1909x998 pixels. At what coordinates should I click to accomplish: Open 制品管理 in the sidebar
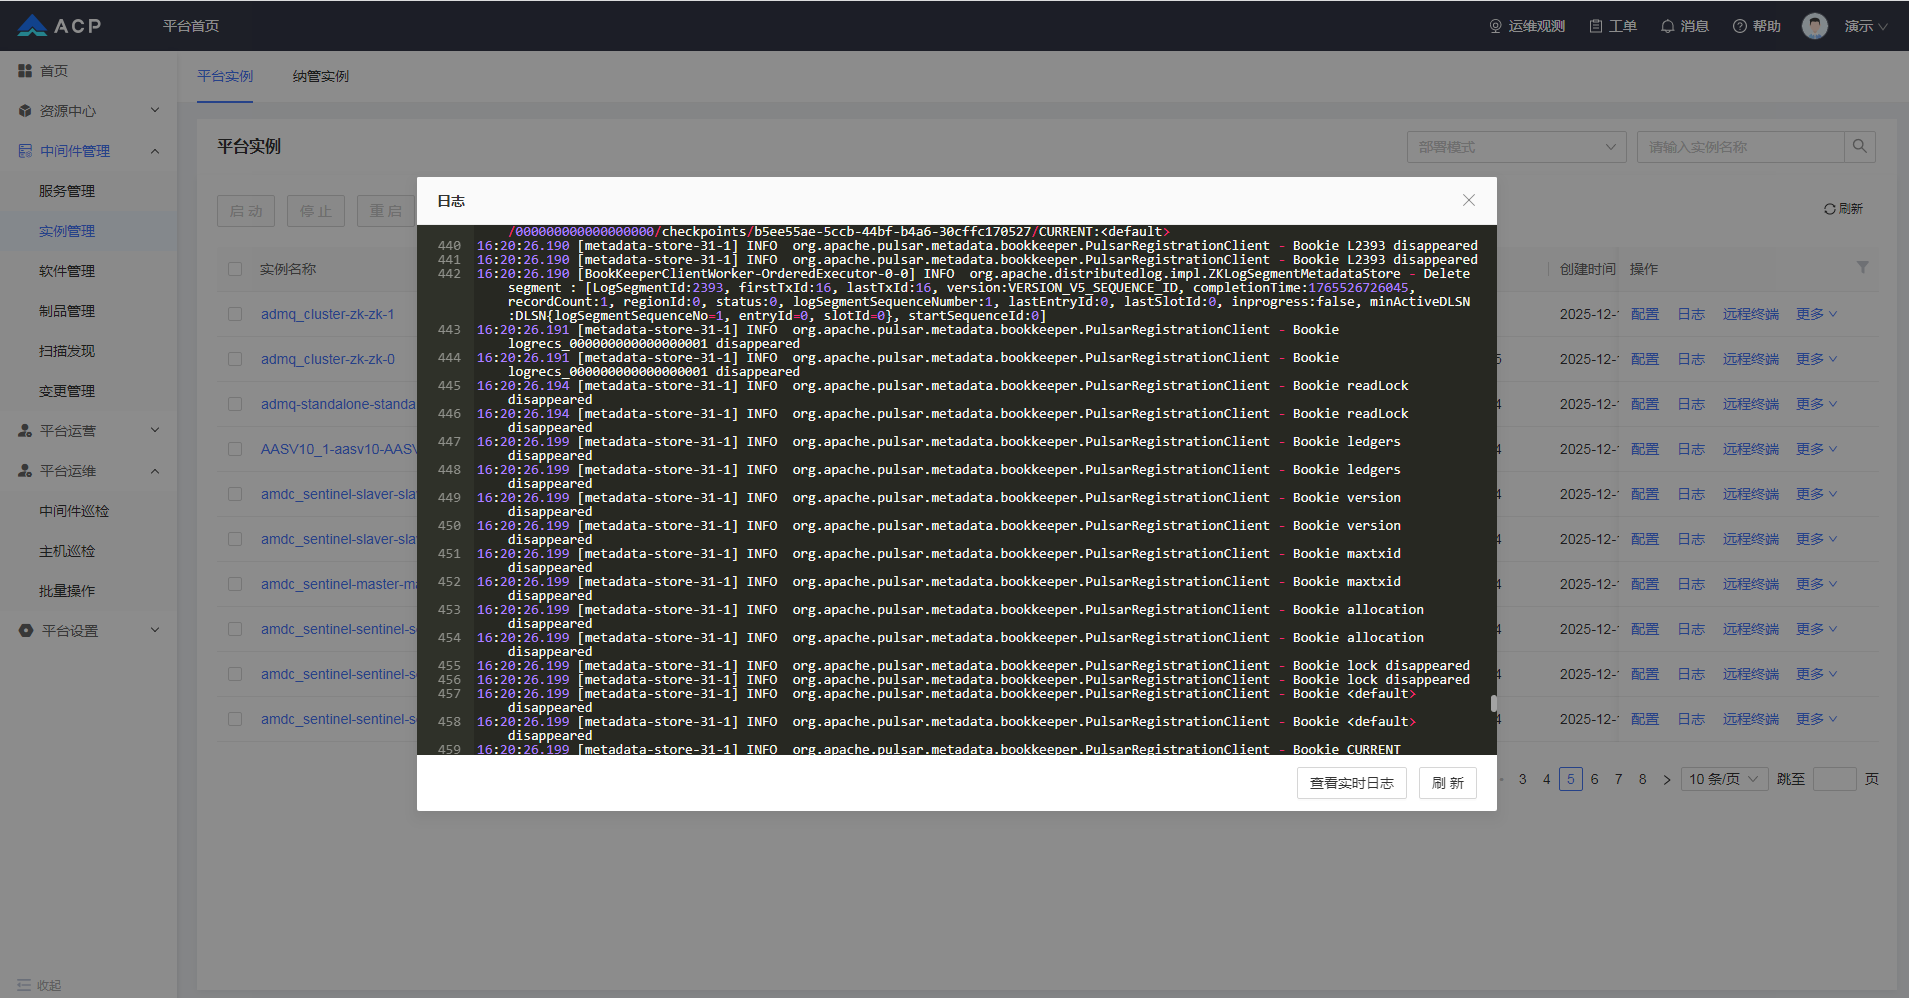tap(67, 311)
